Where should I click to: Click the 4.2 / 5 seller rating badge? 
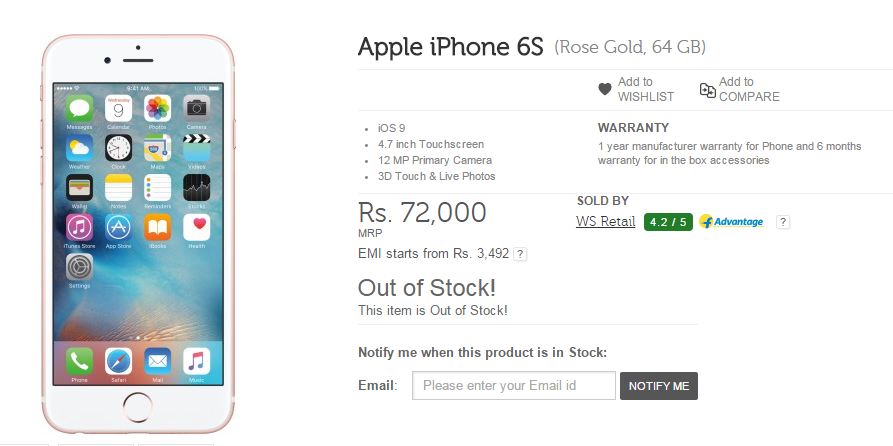click(666, 221)
